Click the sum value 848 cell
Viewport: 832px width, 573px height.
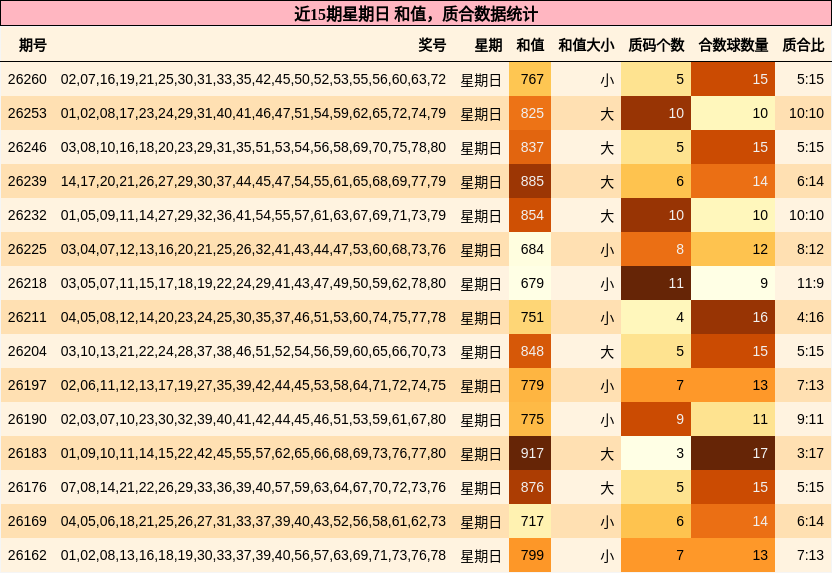530,351
